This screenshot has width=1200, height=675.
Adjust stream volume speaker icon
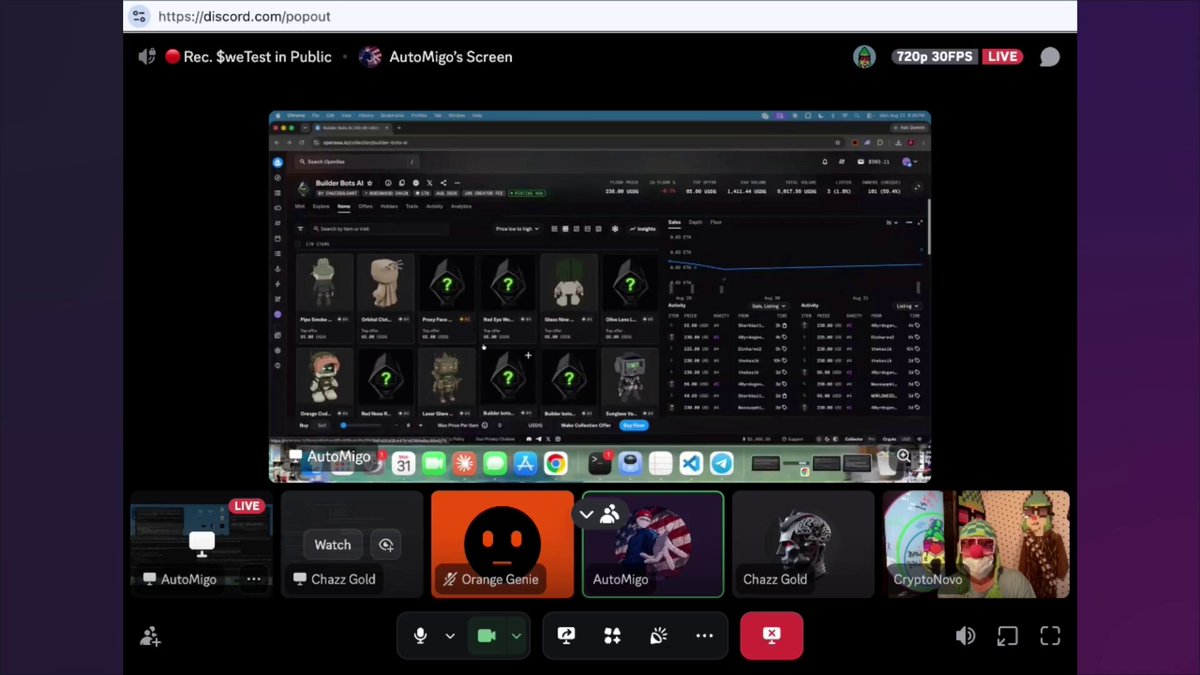click(x=965, y=636)
